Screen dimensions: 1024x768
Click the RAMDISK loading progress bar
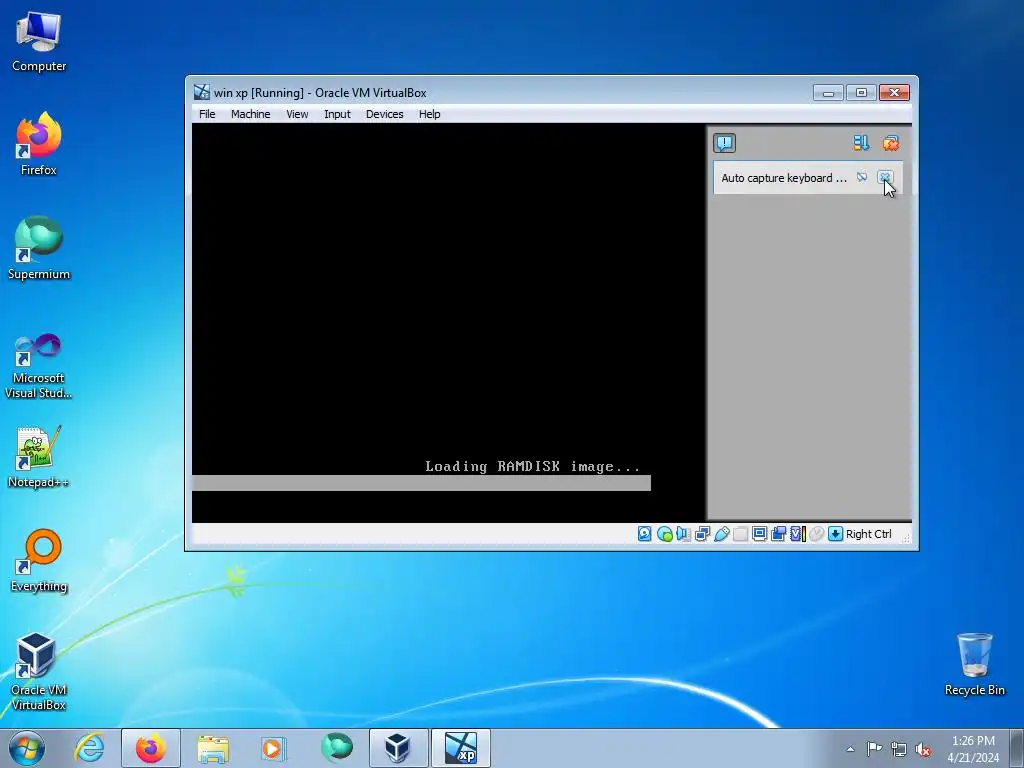pyautogui.click(x=421, y=483)
